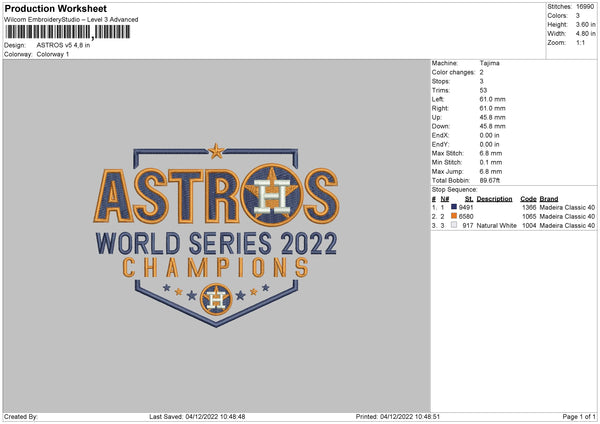Viewport: 600px width, 424px height.
Task: Click the 'St.' column header
Action: (x=469, y=199)
